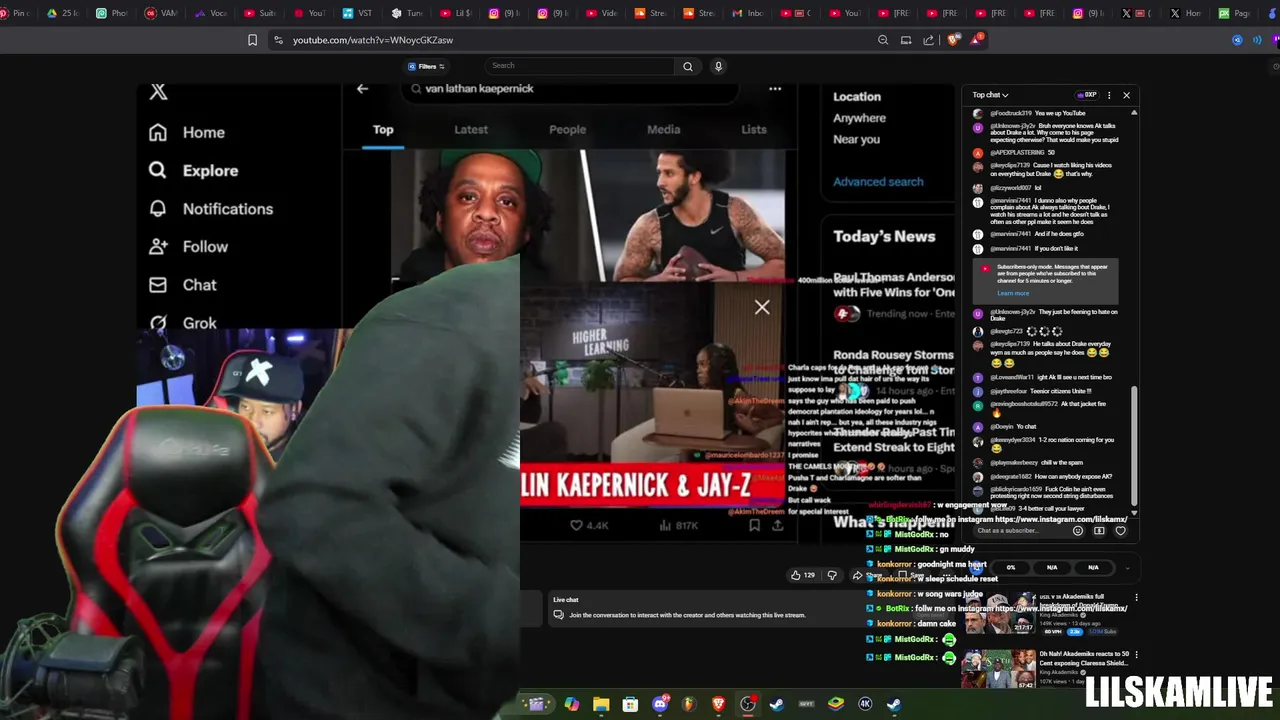Screen dimensions: 1280x720
Task: Open Super Chat dollar icon in chat
Action: [1099, 531]
